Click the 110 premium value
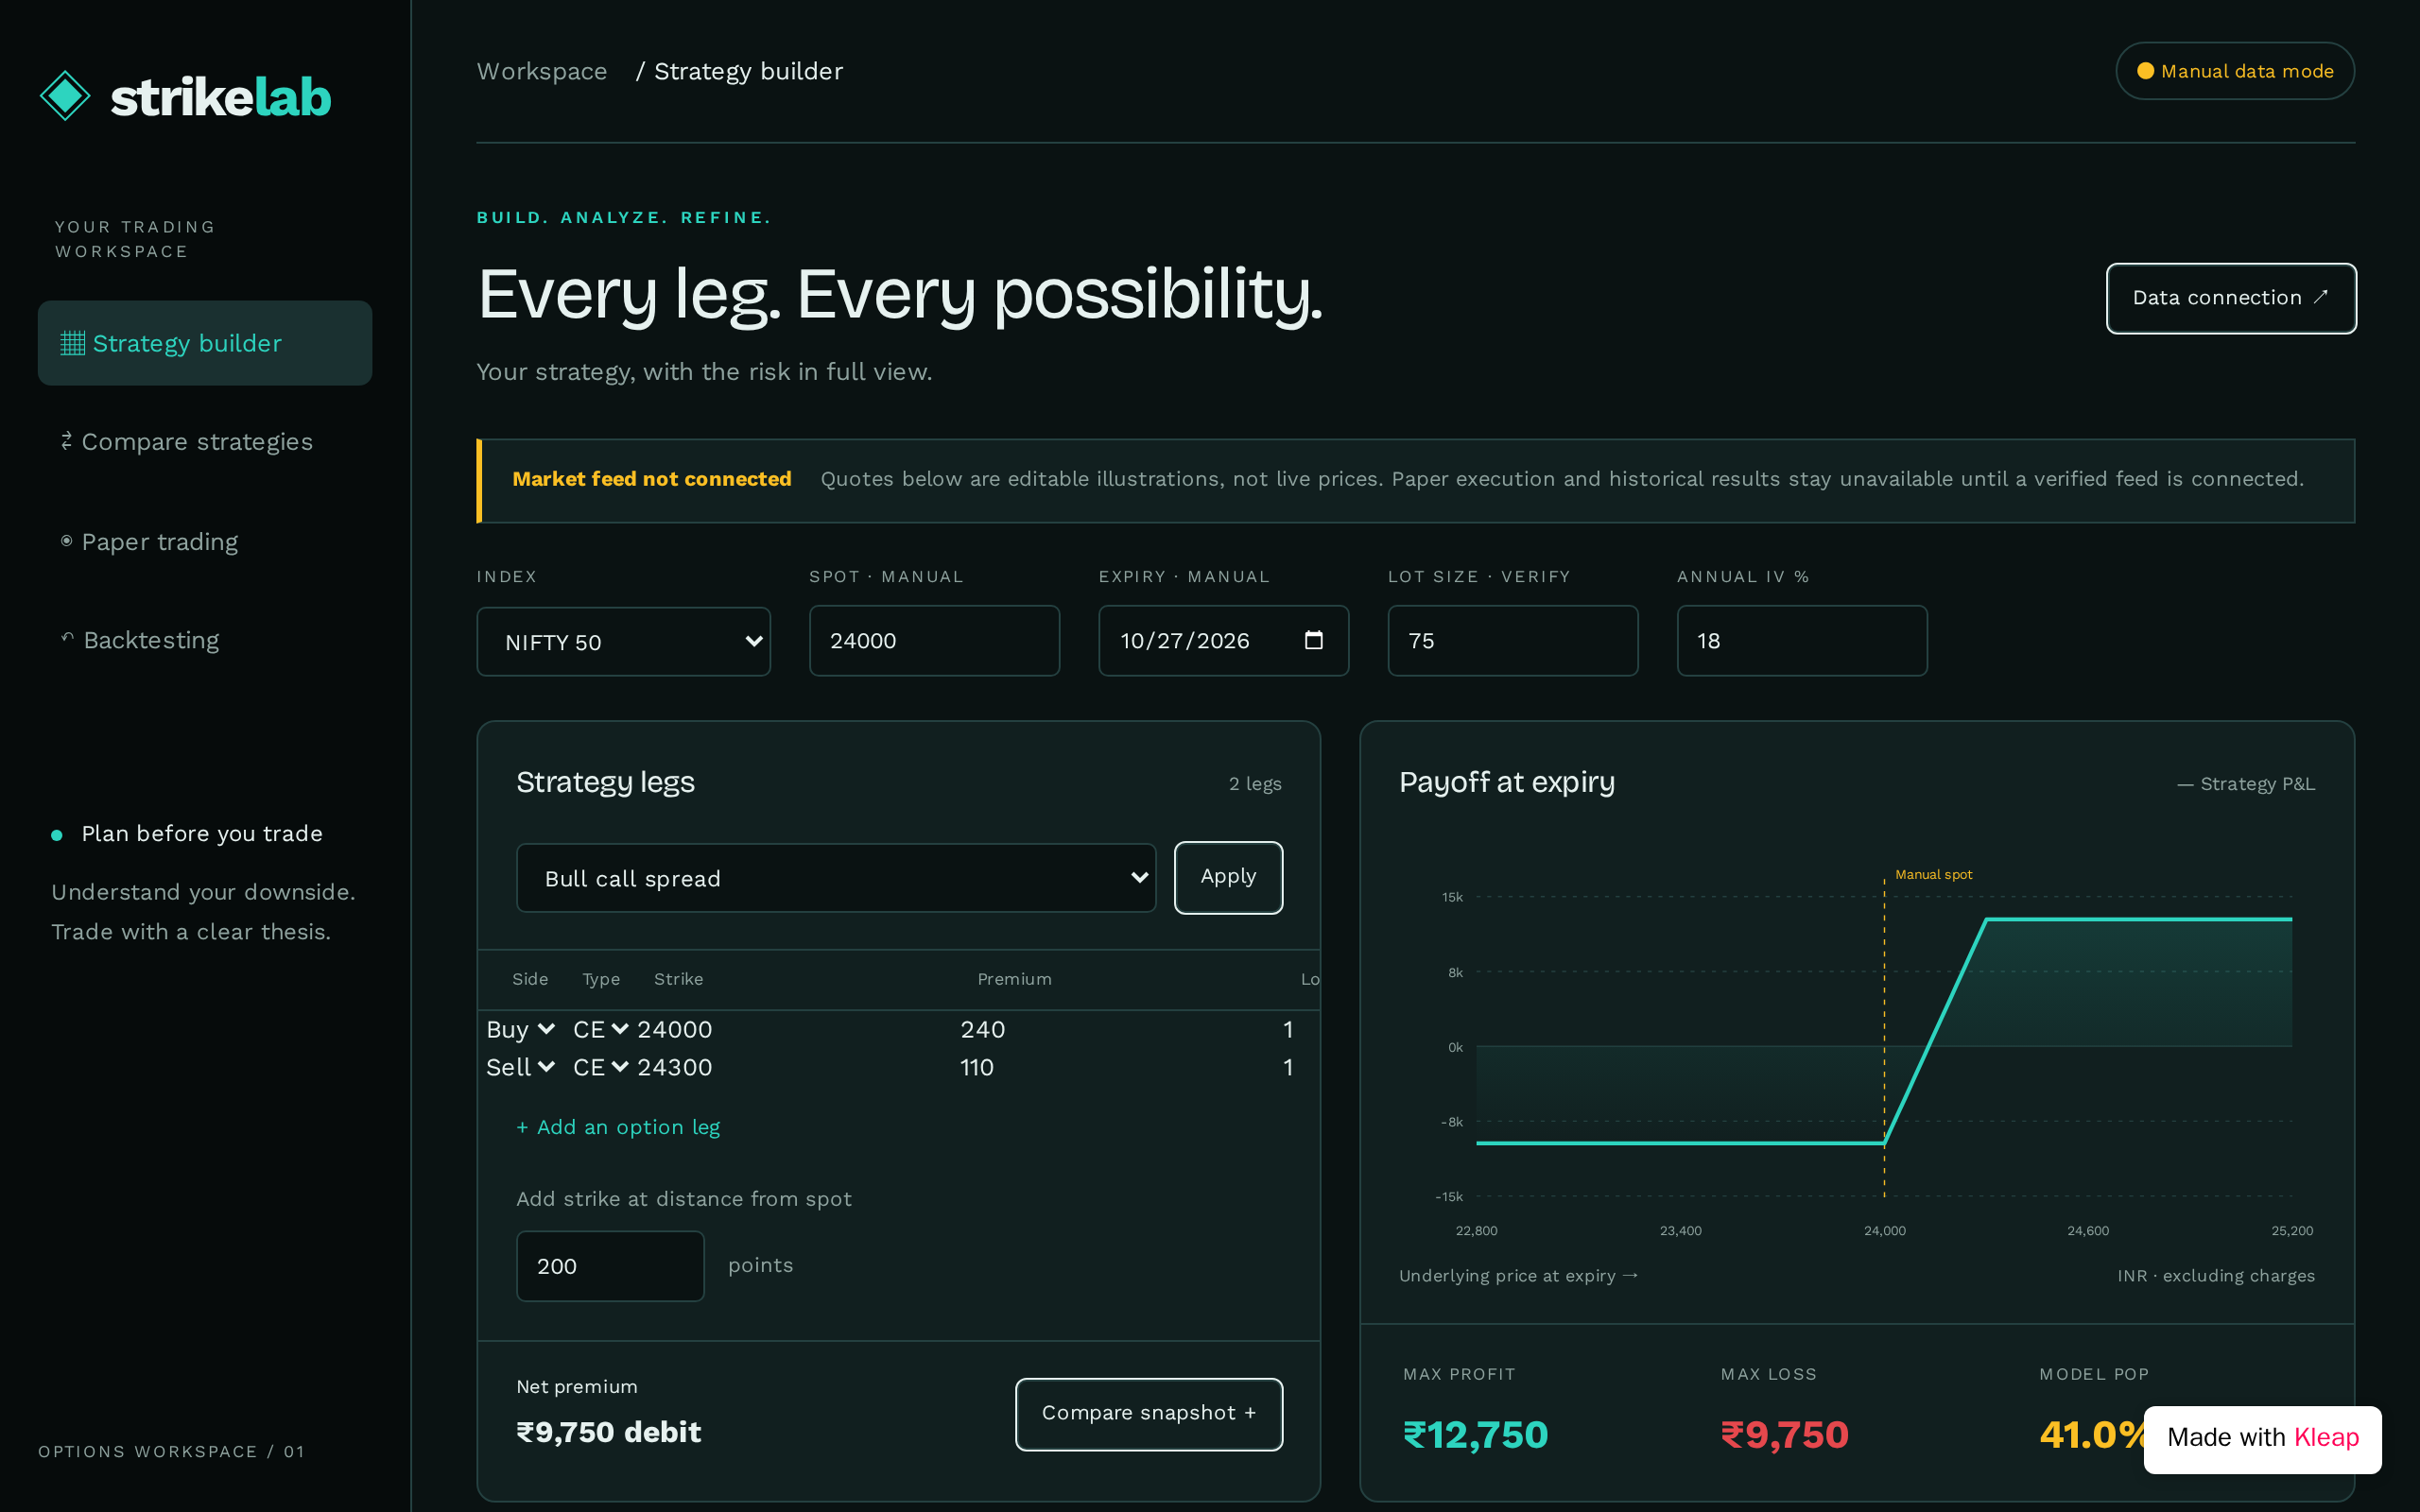The image size is (2420, 1512). [977, 1067]
